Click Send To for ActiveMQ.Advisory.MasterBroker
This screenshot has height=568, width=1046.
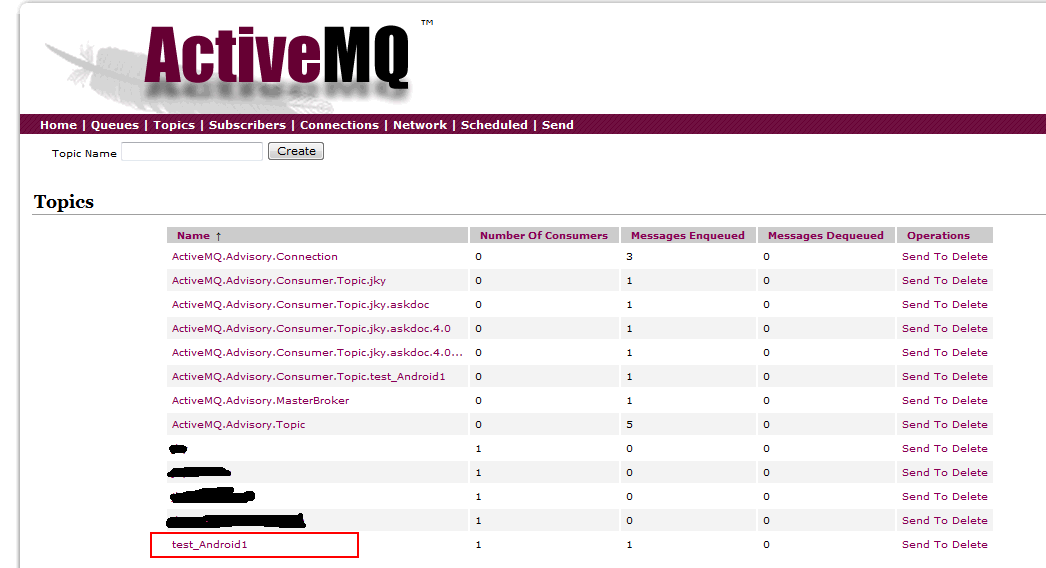[924, 400]
